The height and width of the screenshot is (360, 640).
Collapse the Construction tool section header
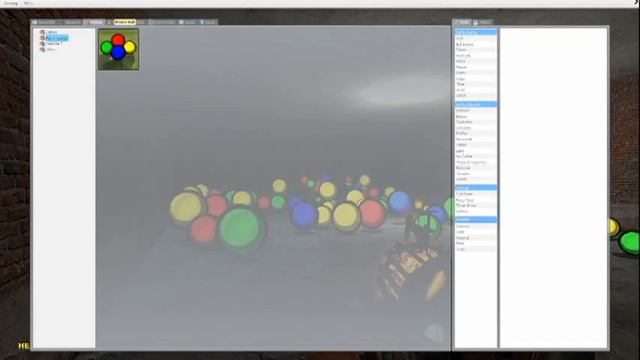476,104
